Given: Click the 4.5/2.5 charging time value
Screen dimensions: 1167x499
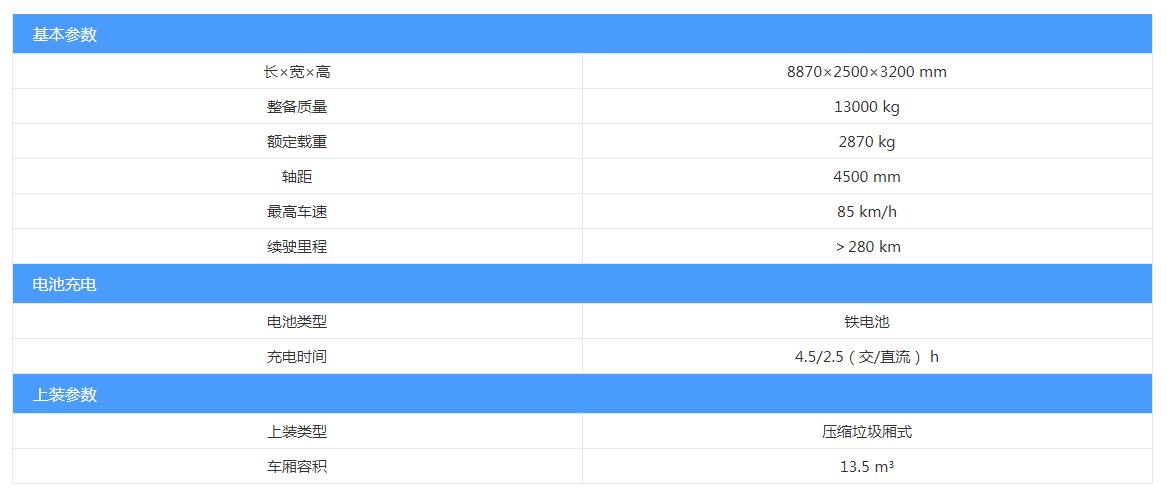Looking at the screenshot, I should (867, 357).
